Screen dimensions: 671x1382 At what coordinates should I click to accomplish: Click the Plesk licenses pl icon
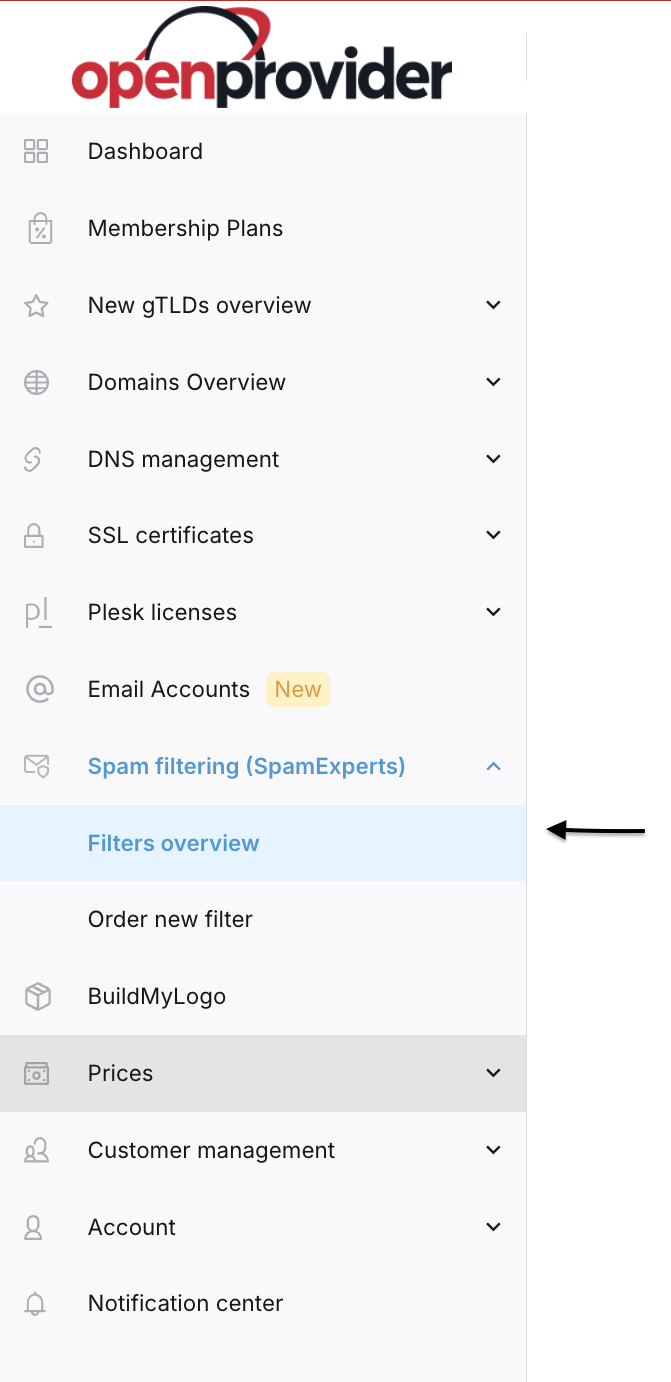[38, 613]
